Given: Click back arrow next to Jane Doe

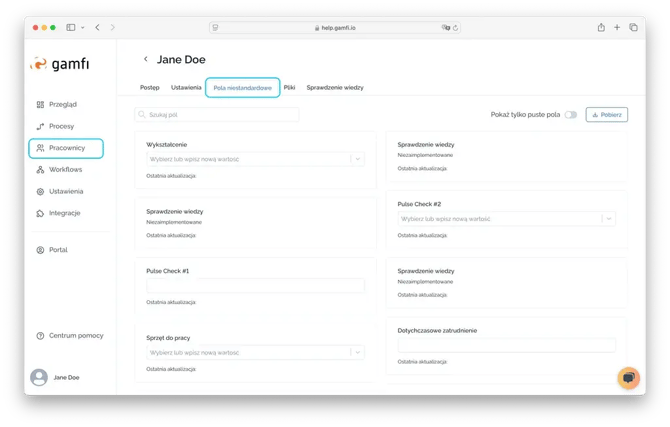Looking at the screenshot, I should coord(146,60).
